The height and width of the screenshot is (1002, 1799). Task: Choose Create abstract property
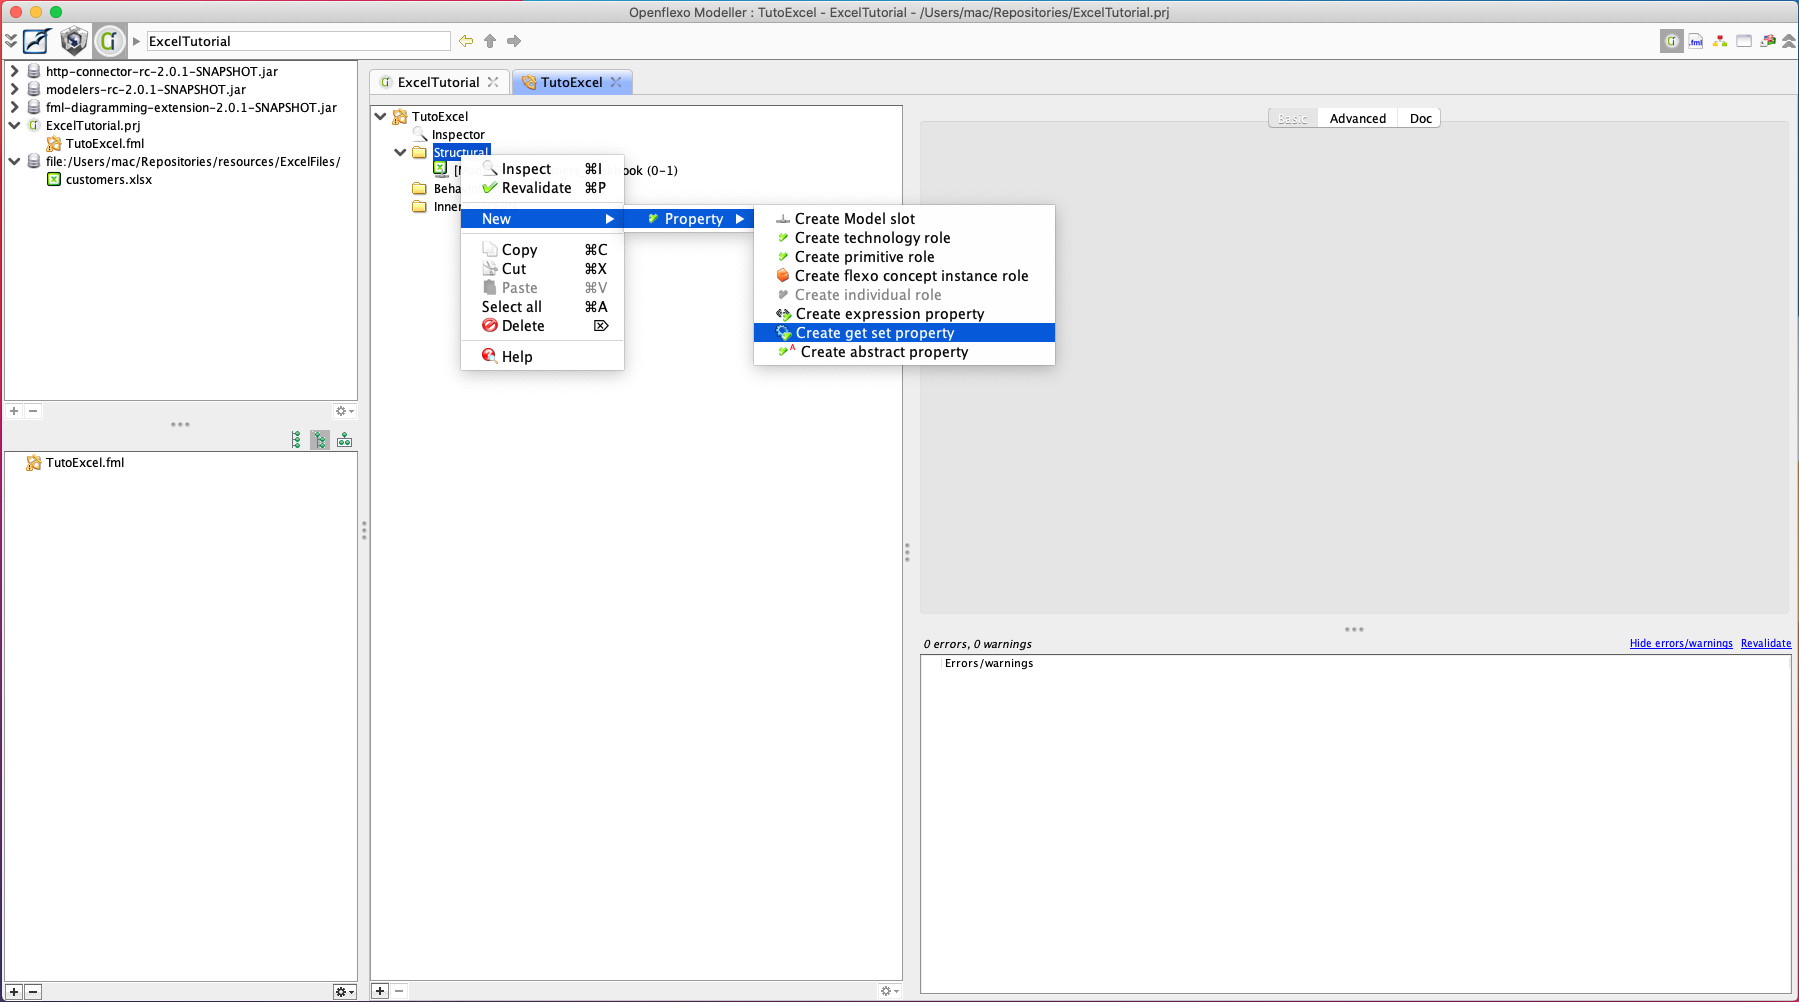coord(904,351)
